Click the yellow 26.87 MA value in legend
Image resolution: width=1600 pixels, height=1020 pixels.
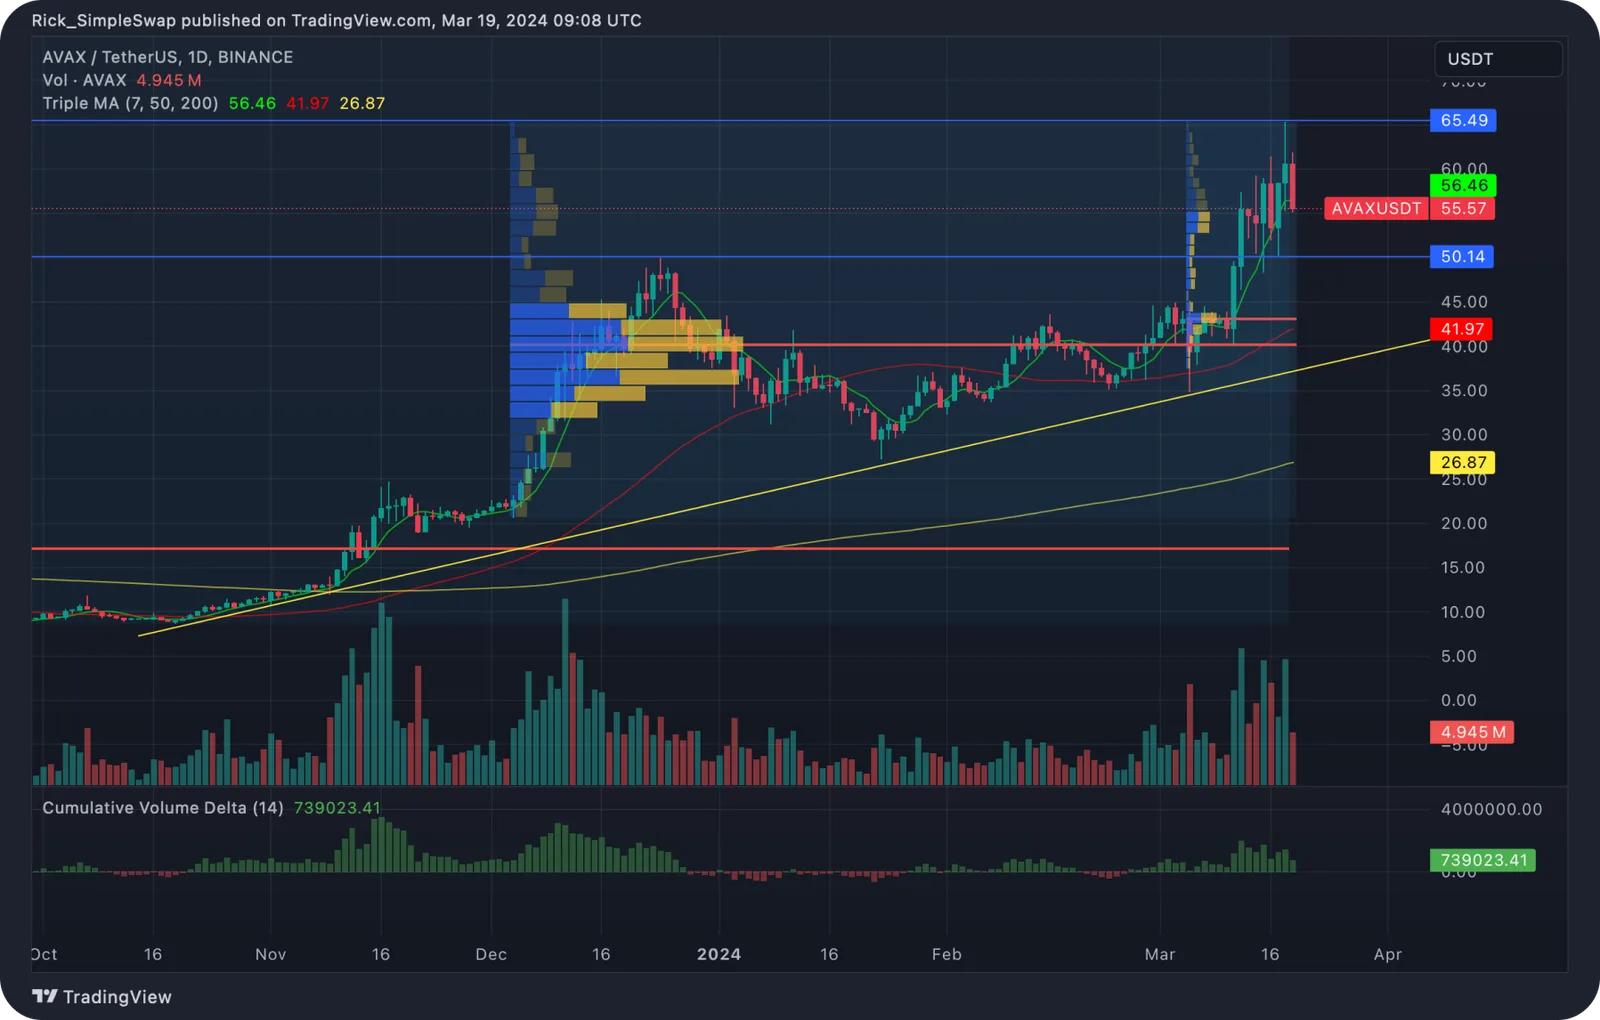pos(362,103)
